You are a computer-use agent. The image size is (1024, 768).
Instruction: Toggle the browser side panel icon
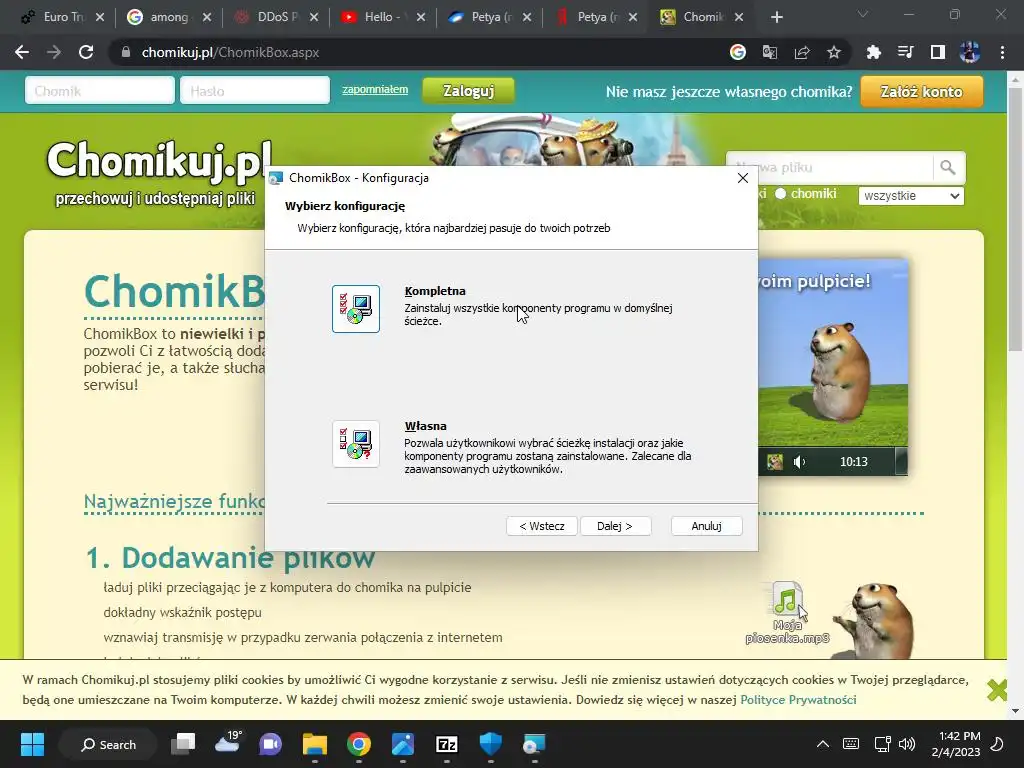click(938, 52)
